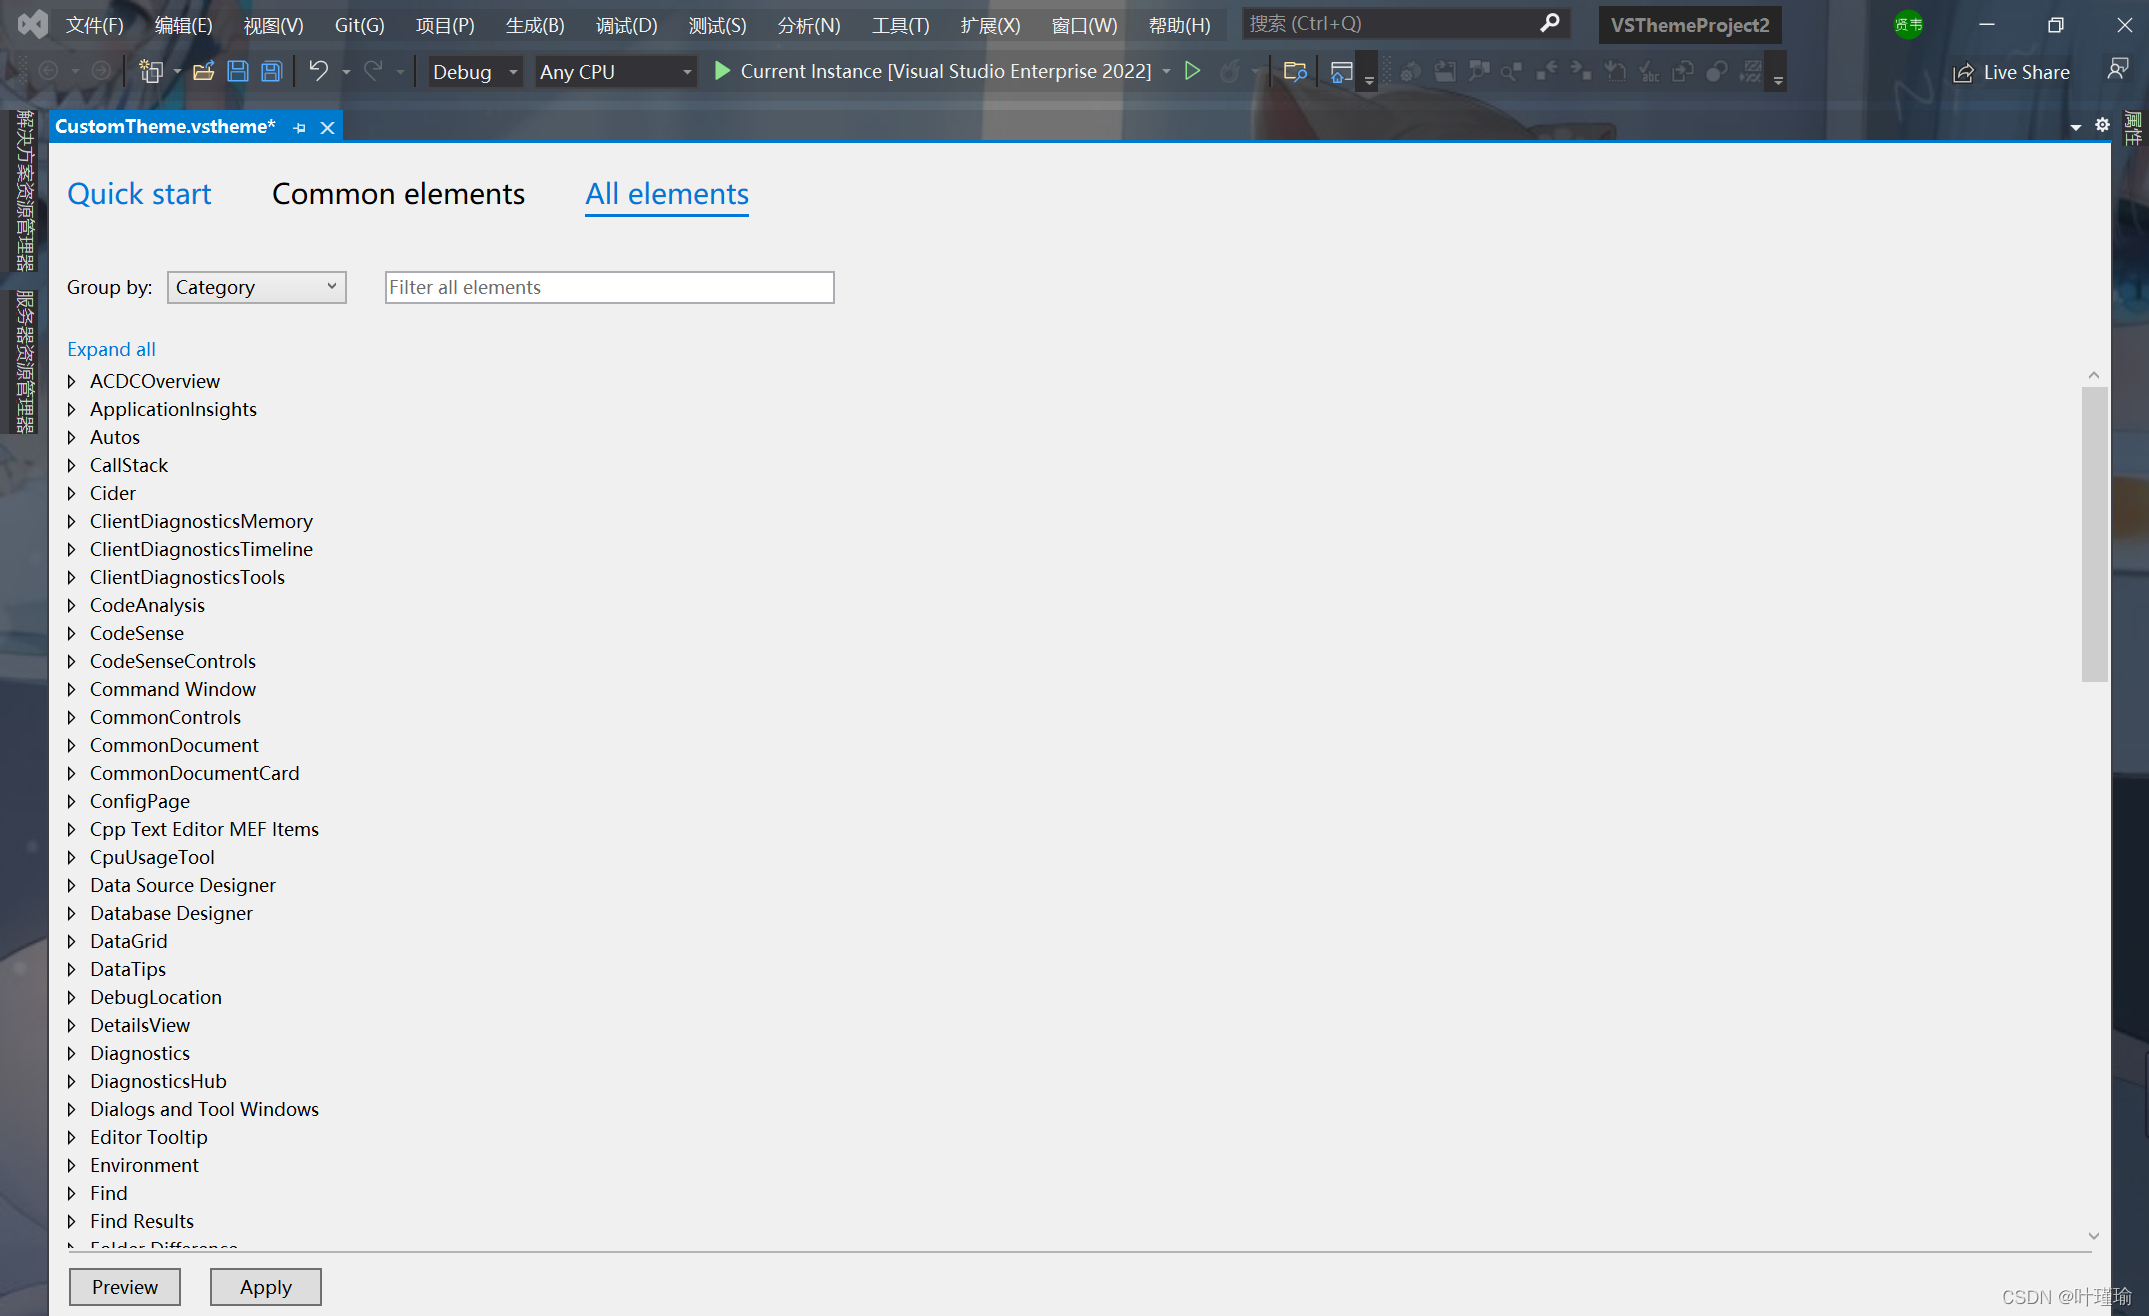Open the Debug configuration dropdown

click(x=475, y=72)
